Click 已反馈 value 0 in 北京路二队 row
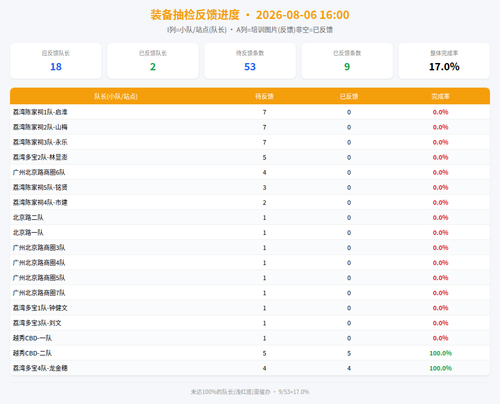 coord(349,218)
